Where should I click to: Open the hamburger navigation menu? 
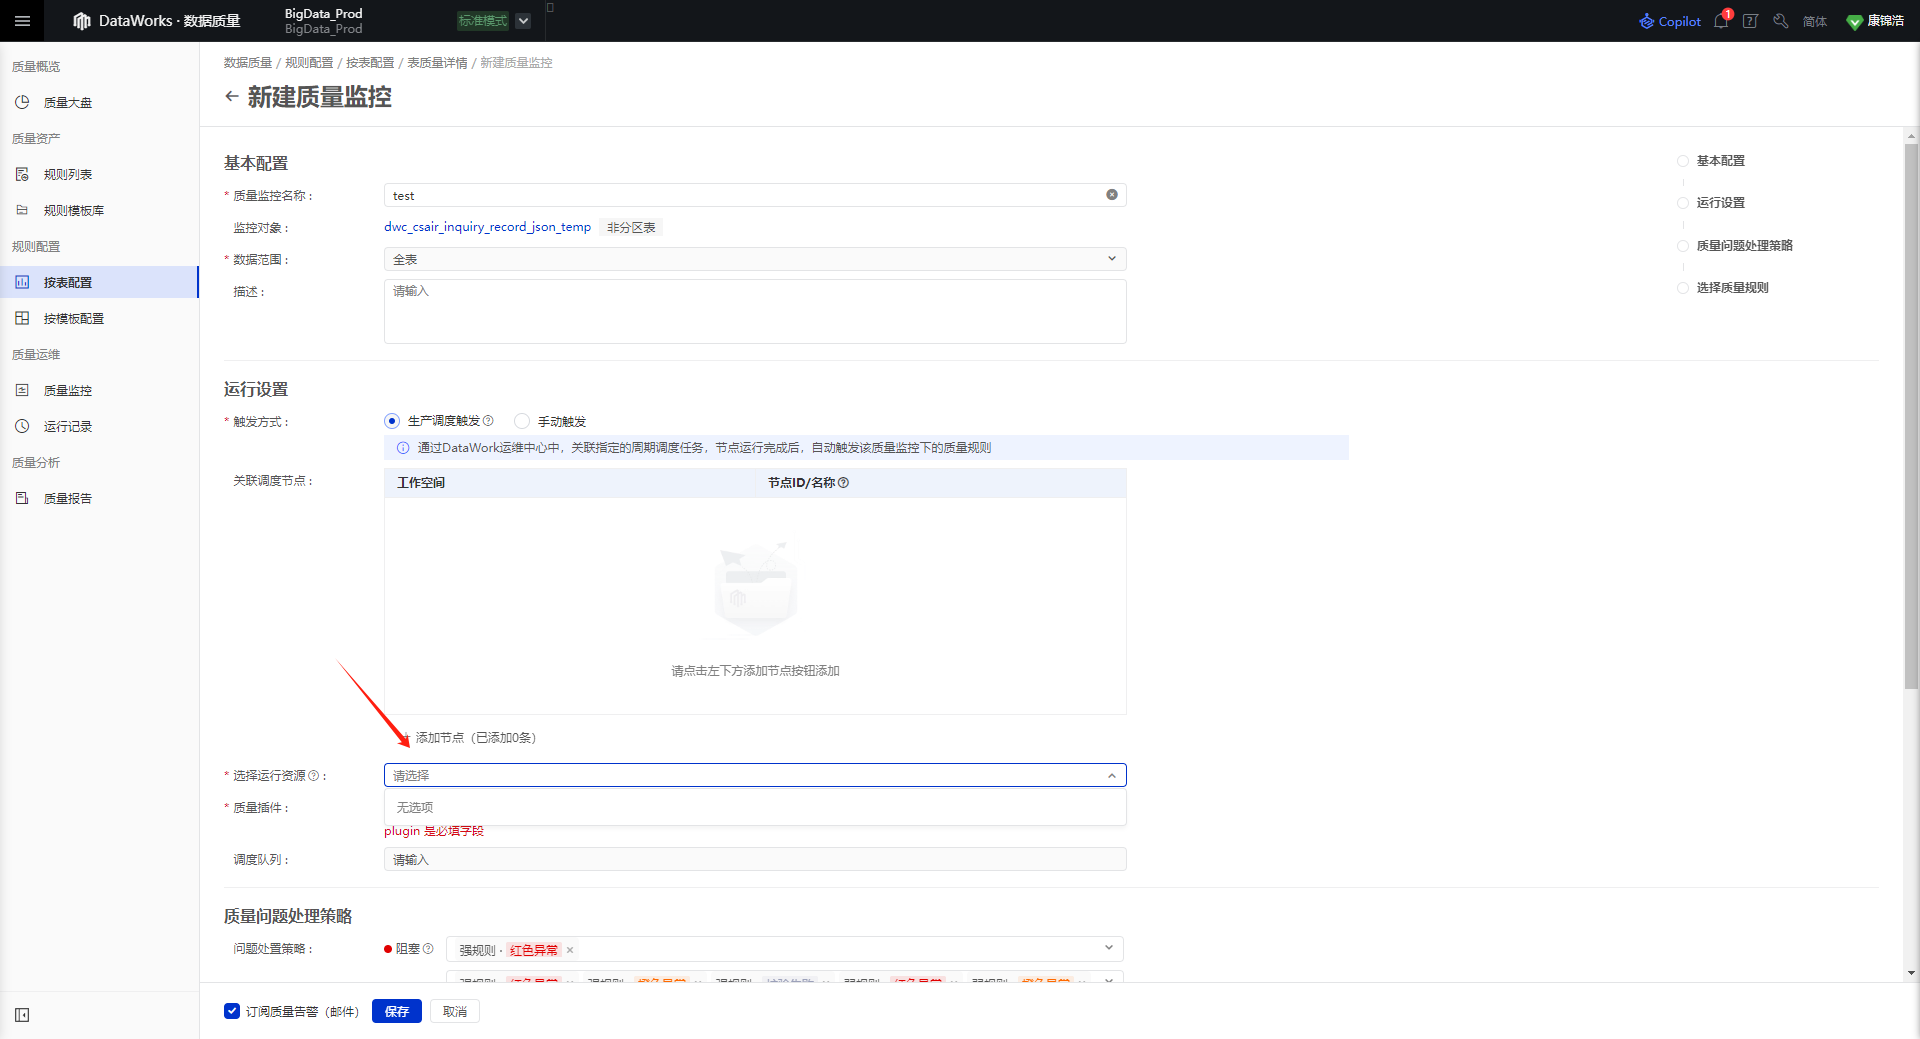pos(22,21)
